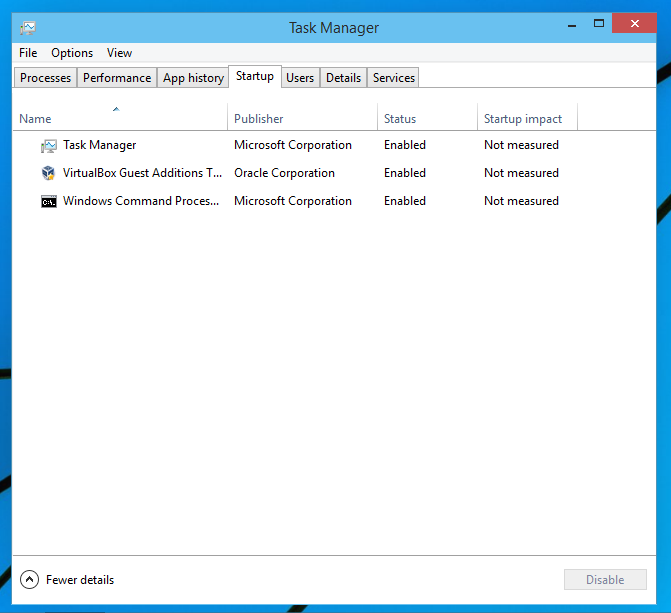Maximize the Task Manager window
Image resolution: width=671 pixels, height=613 pixels.
(599, 24)
